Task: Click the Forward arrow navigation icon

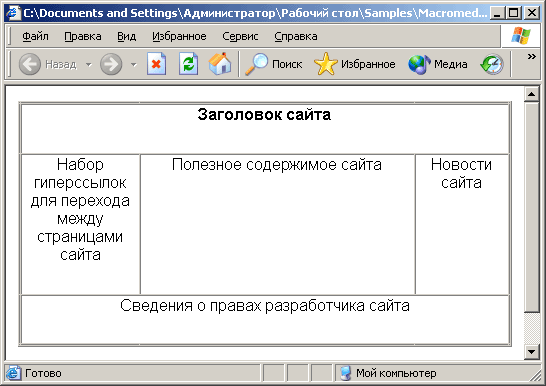Action: pyautogui.click(x=111, y=64)
